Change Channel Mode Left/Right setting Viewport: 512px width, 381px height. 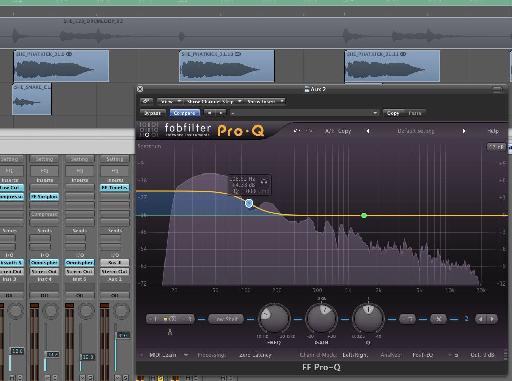(x=355, y=355)
